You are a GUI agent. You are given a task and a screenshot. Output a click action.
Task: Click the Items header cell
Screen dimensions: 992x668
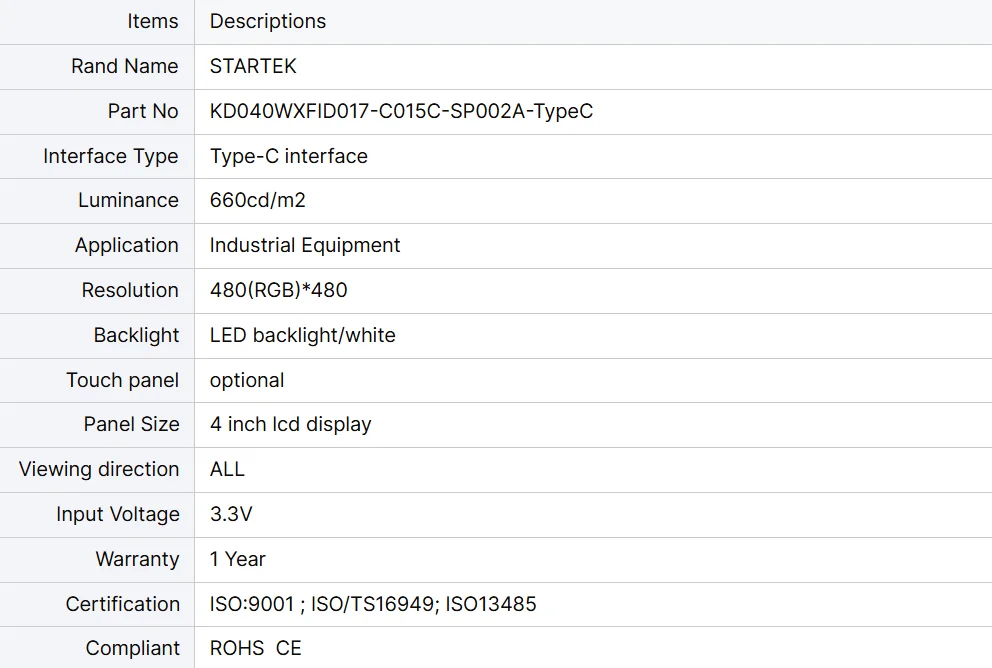pos(152,21)
